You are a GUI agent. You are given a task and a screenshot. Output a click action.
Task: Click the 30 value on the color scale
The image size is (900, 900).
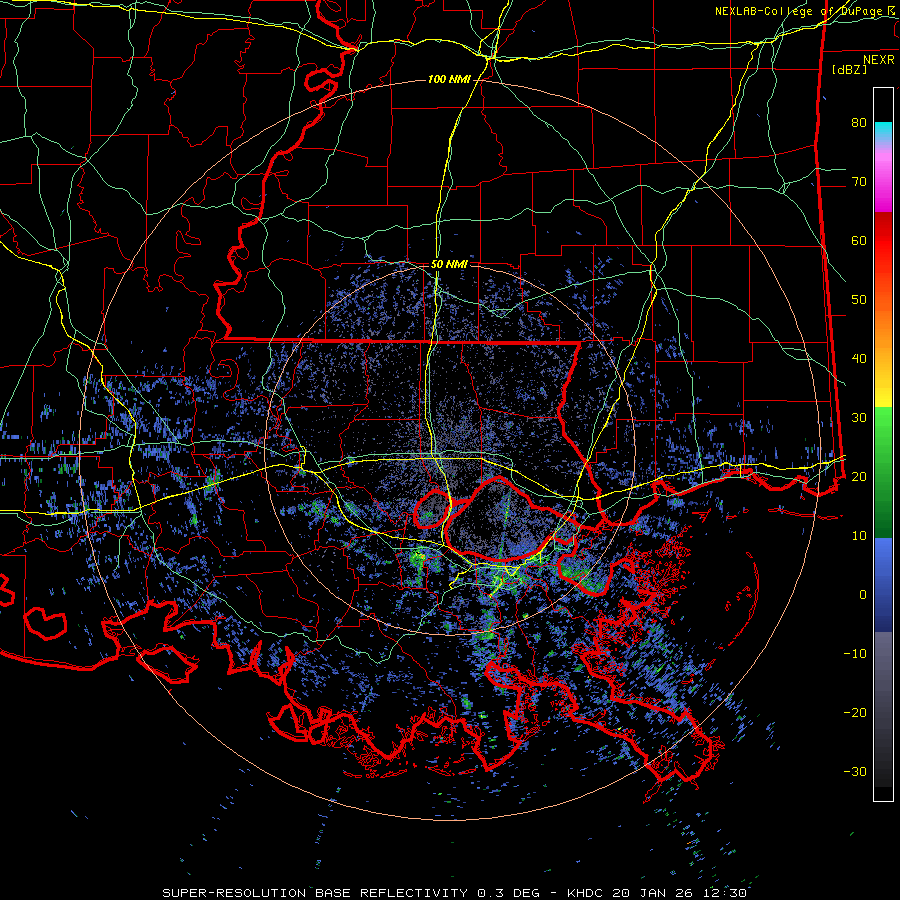(x=859, y=418)
